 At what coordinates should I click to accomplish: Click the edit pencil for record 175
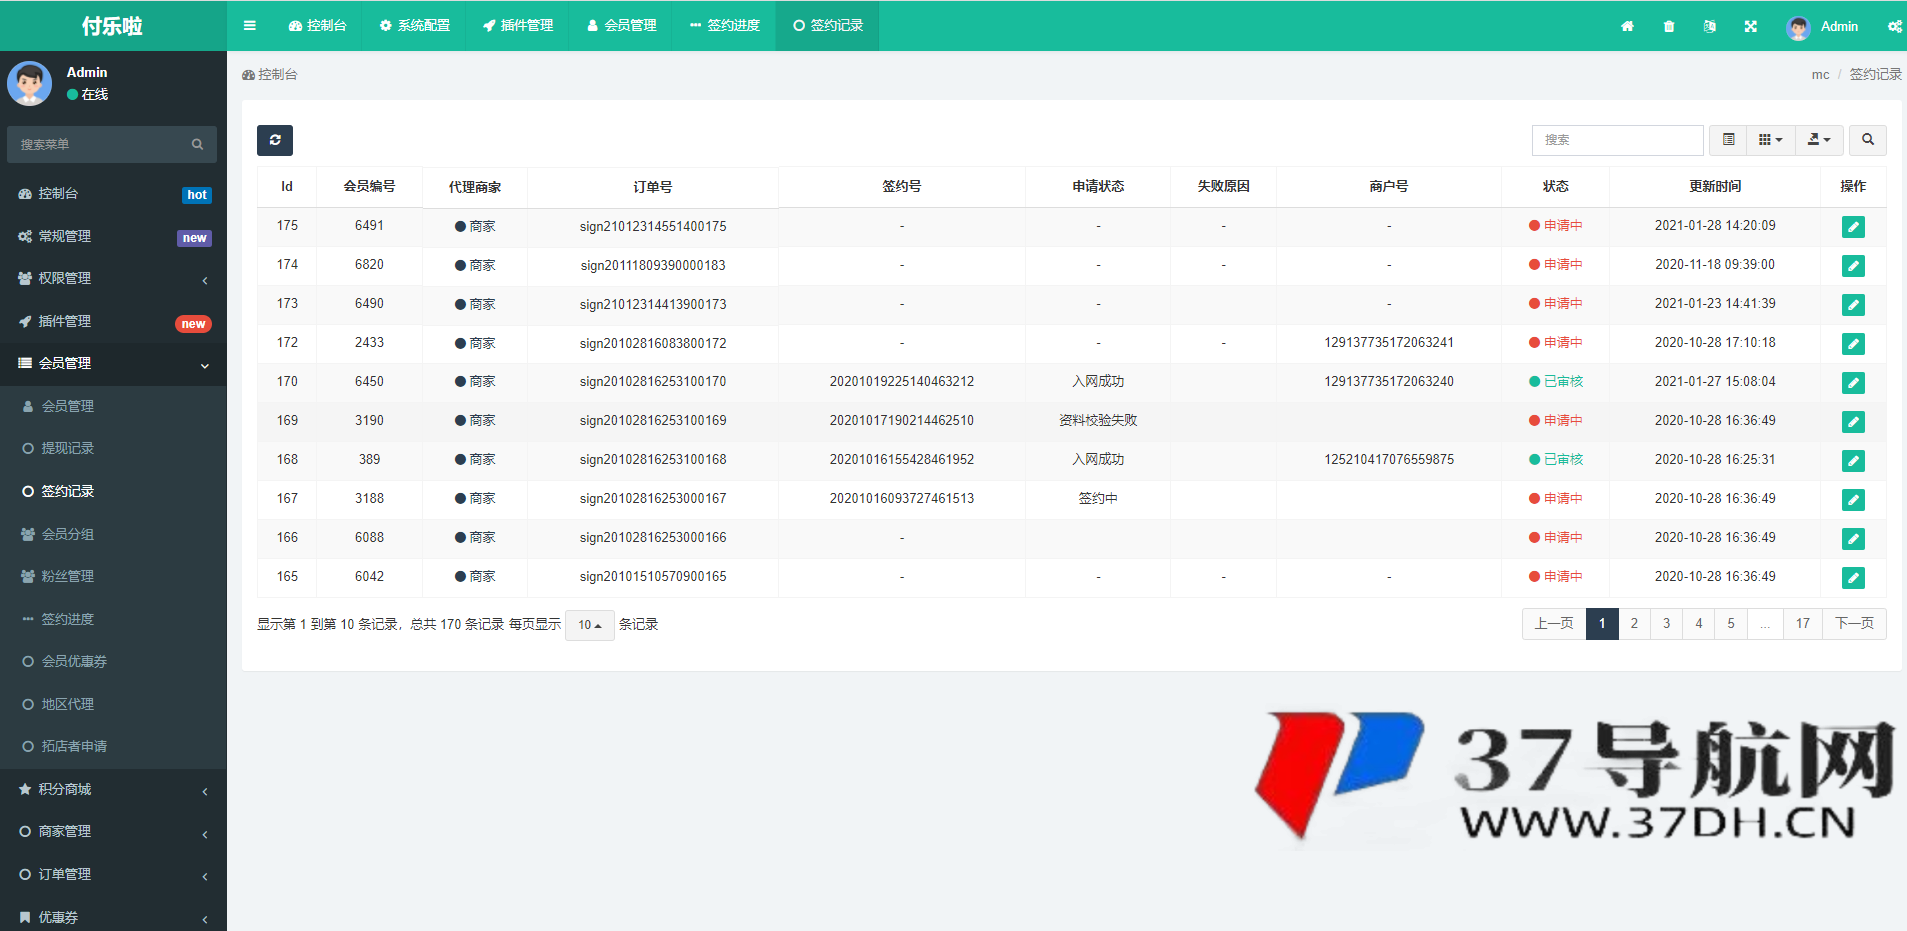point(1854,227)
